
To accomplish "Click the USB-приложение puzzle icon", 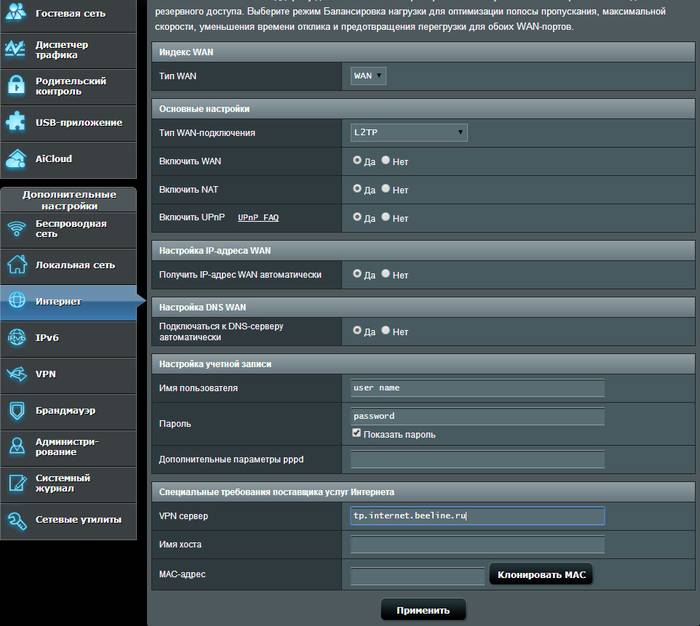I will 16,122.
